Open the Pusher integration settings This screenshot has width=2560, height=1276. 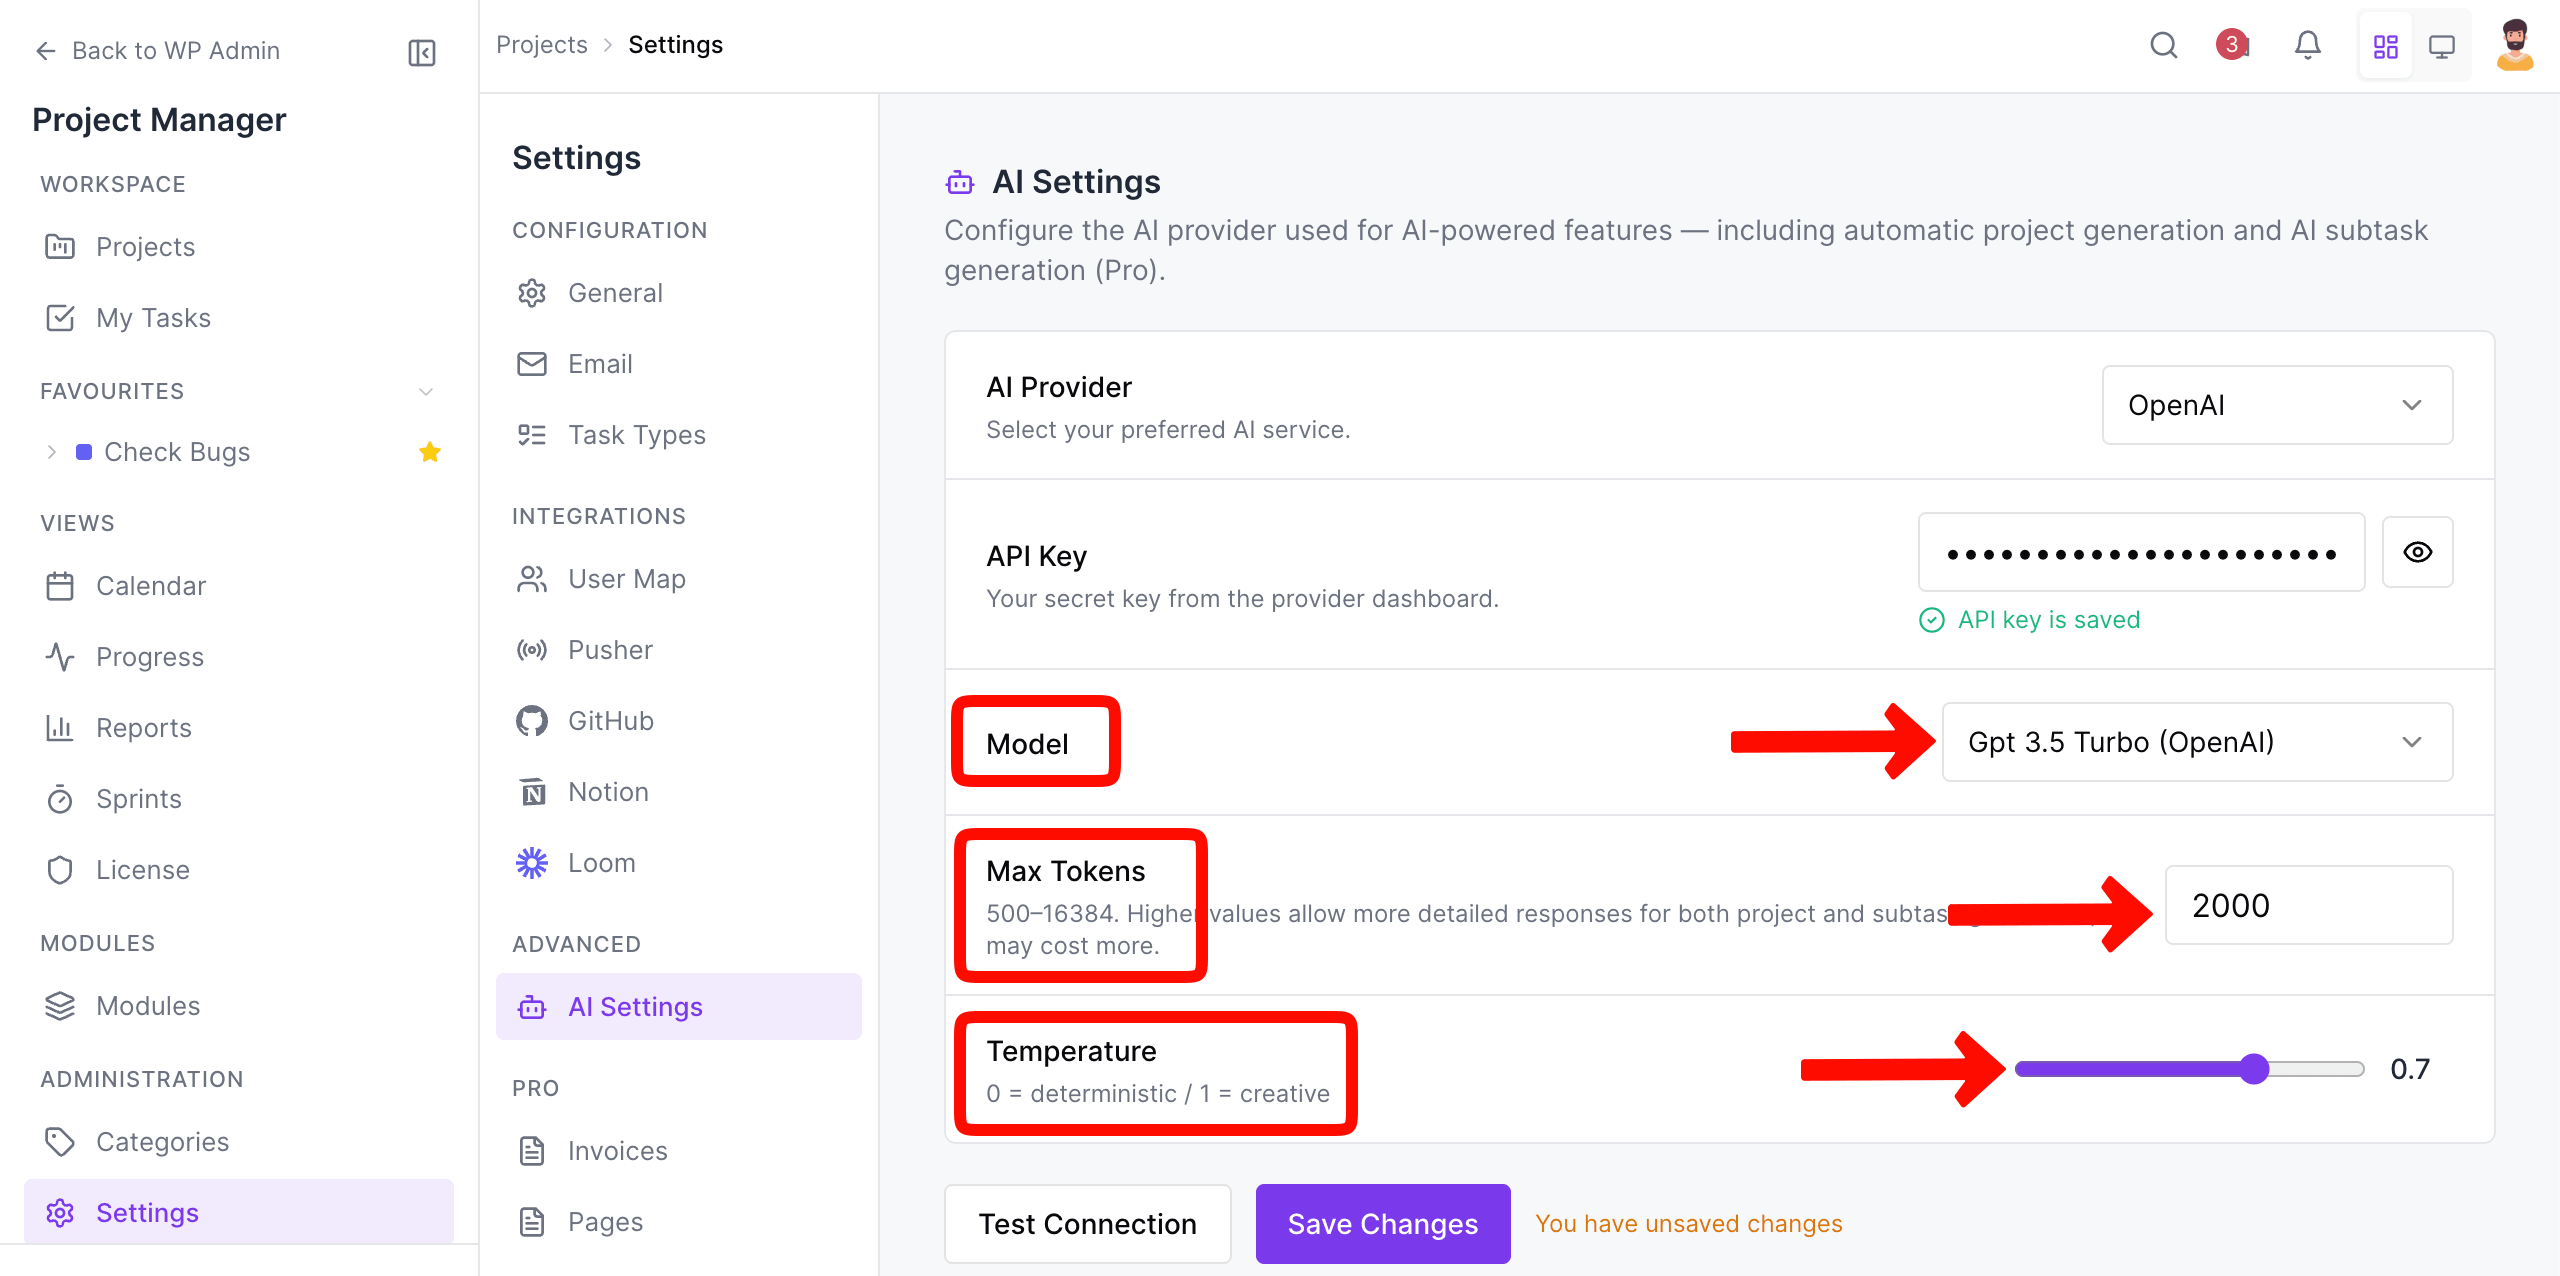coord(609,649)
